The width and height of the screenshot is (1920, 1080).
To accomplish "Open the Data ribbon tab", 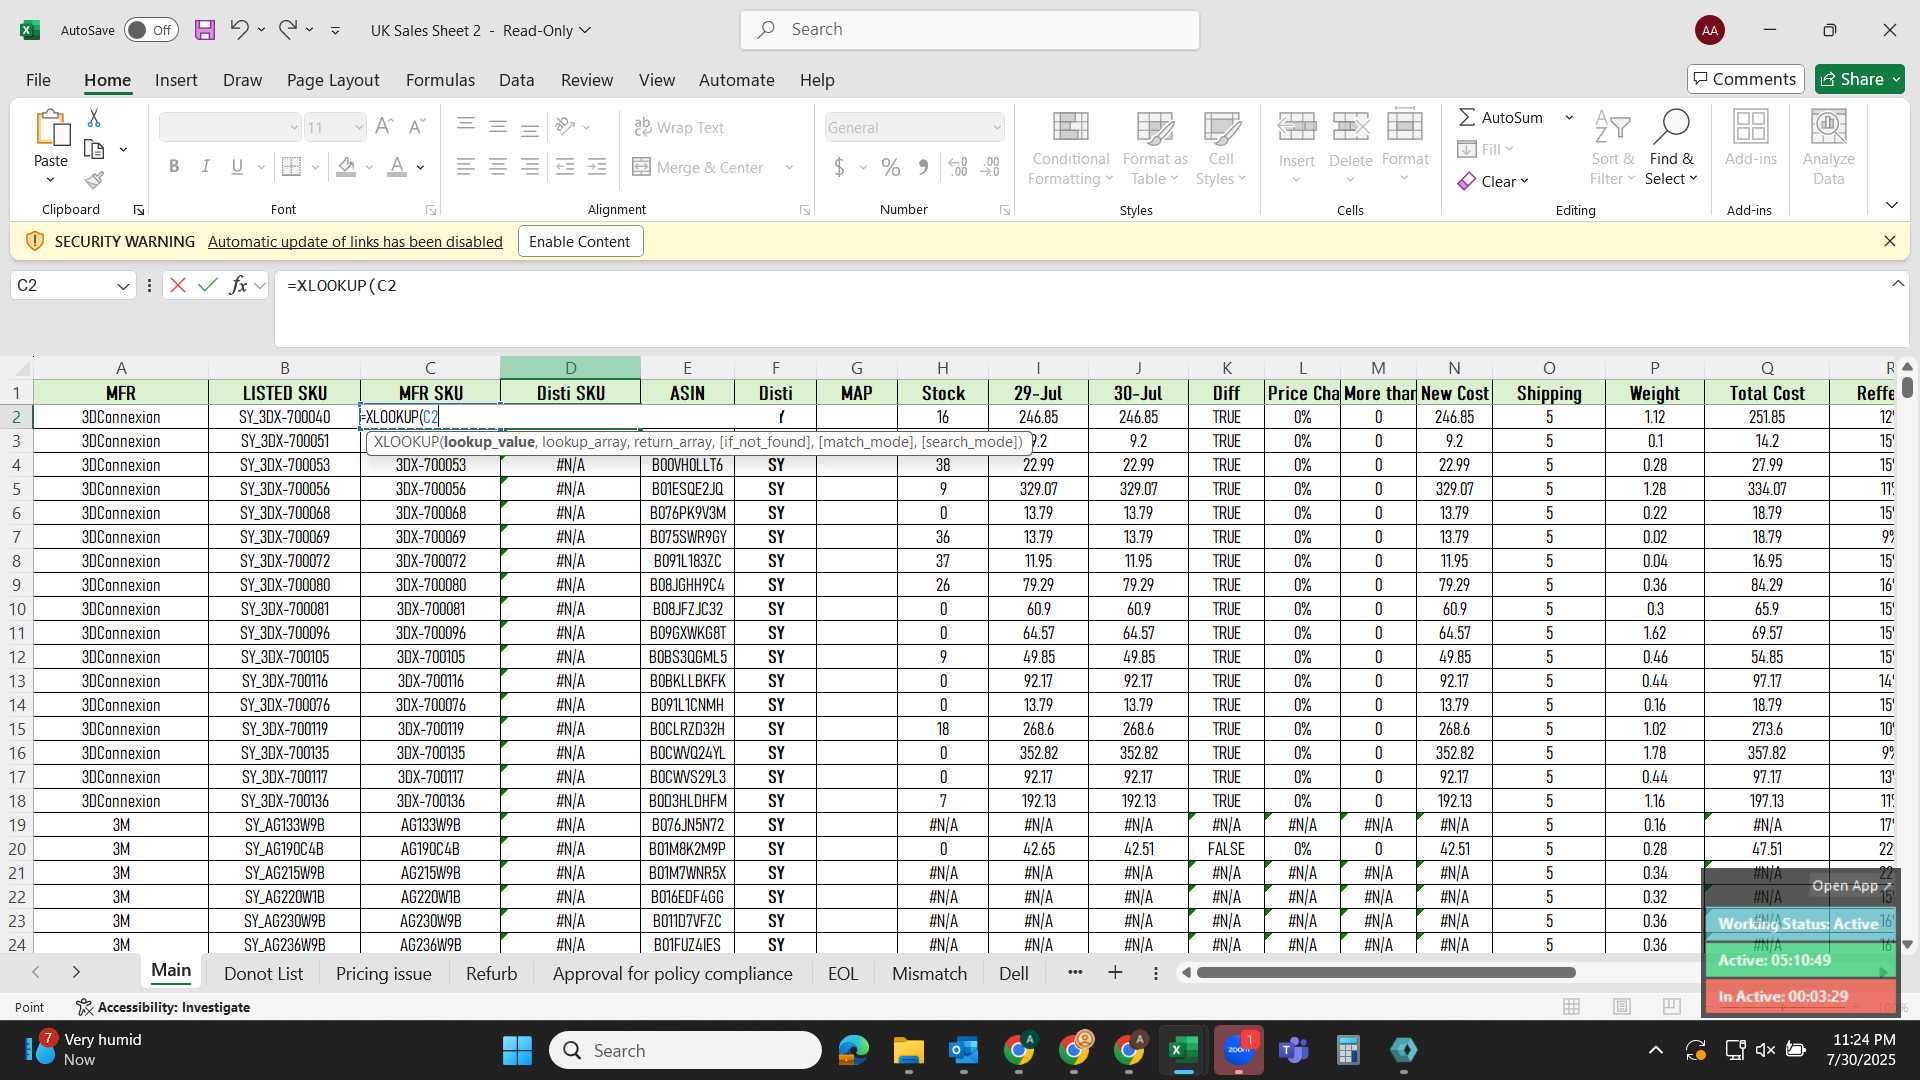I will click(516, 80).
